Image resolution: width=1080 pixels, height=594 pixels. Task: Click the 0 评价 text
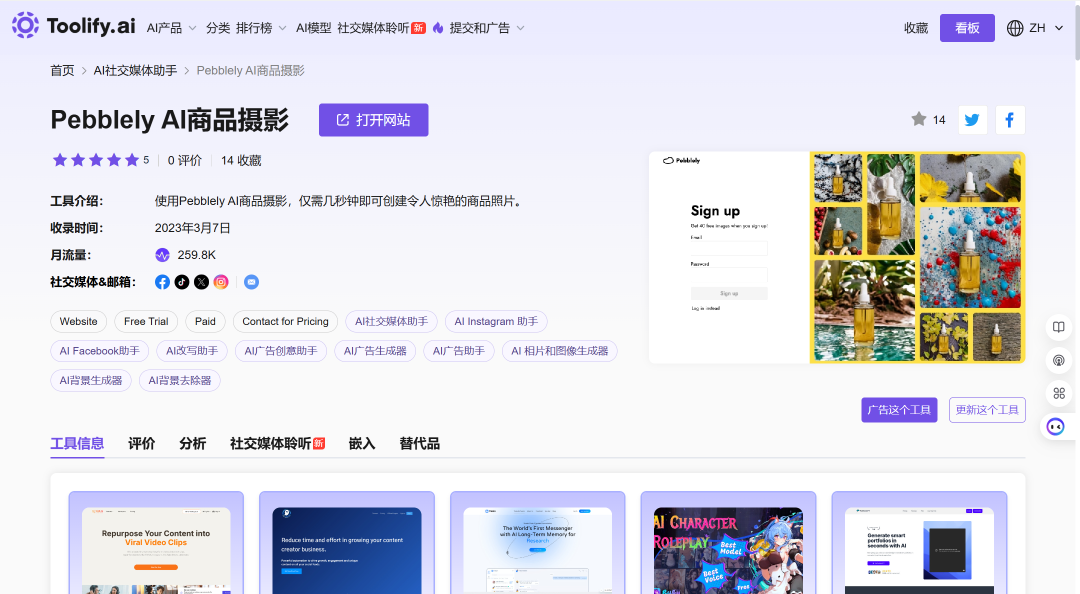point(185,161)
